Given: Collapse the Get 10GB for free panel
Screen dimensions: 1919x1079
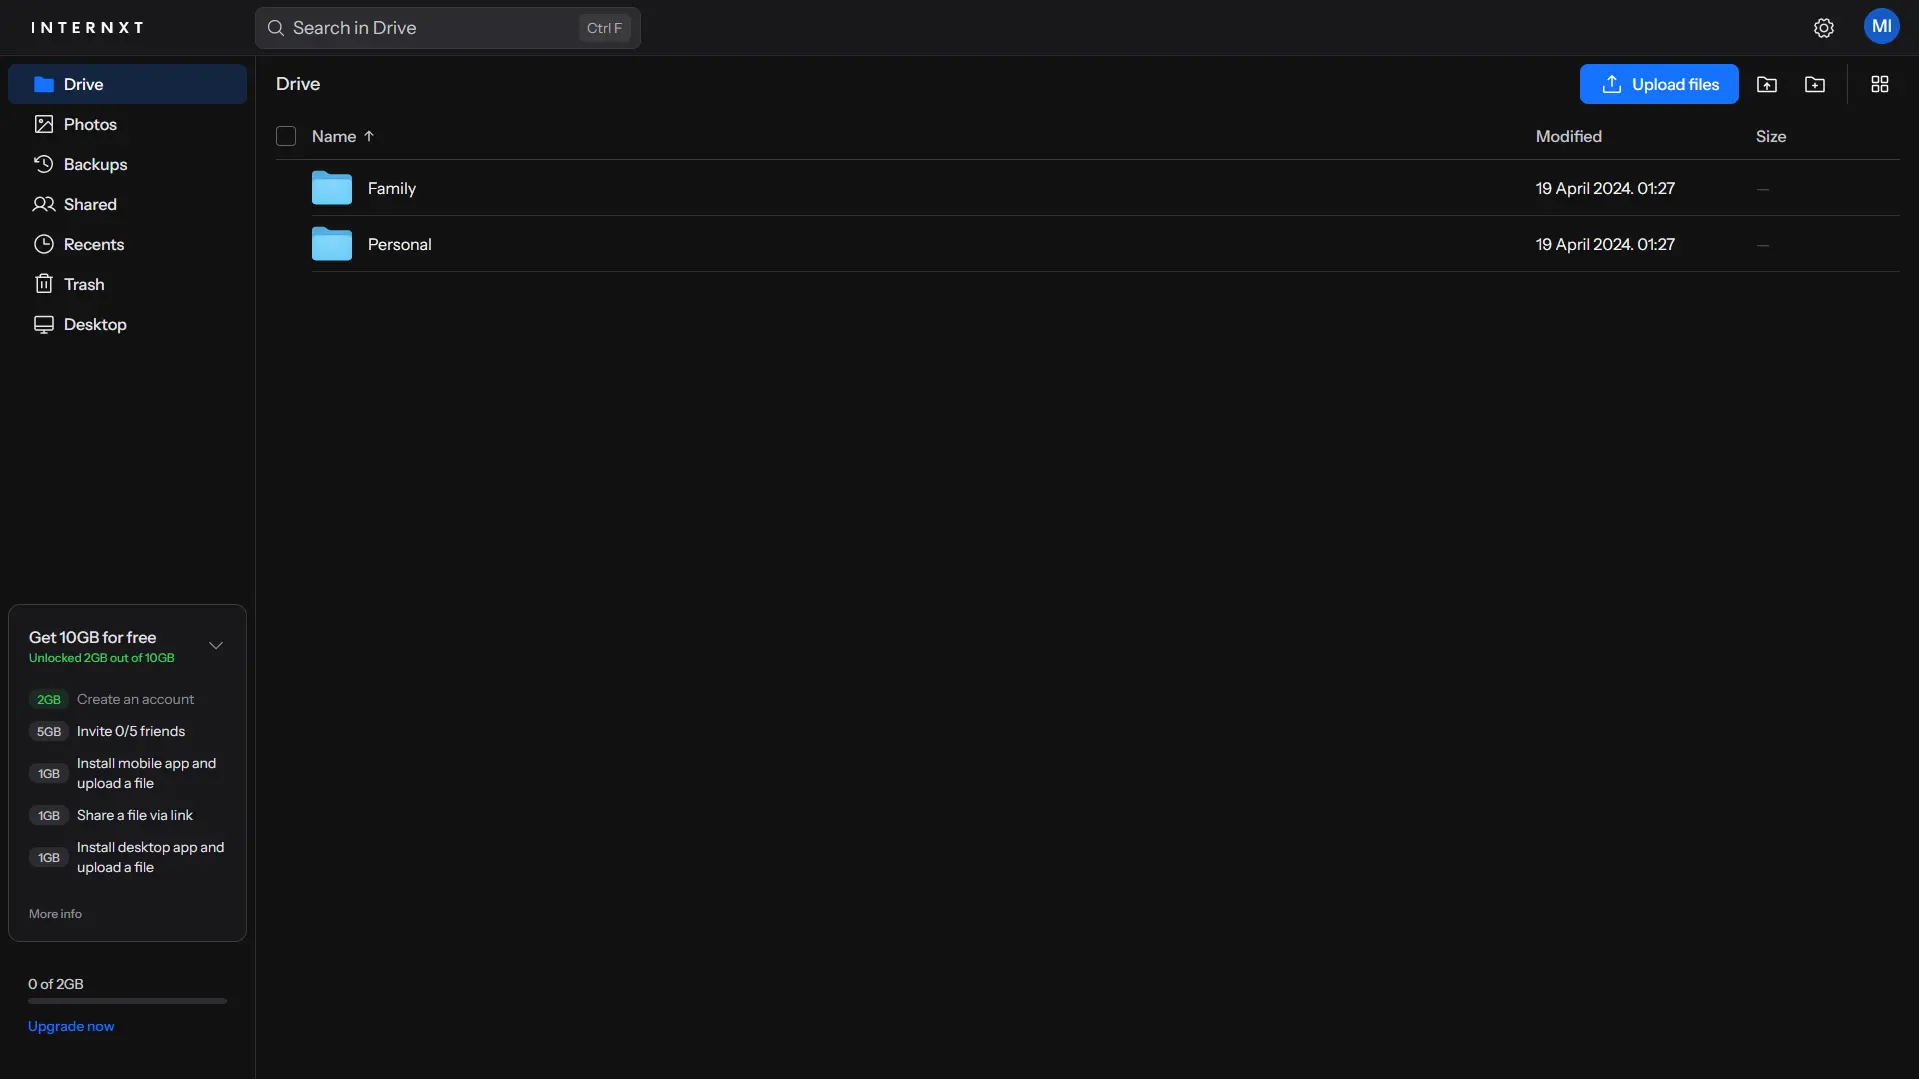Looking at the screenshot, I should (216, 646).
